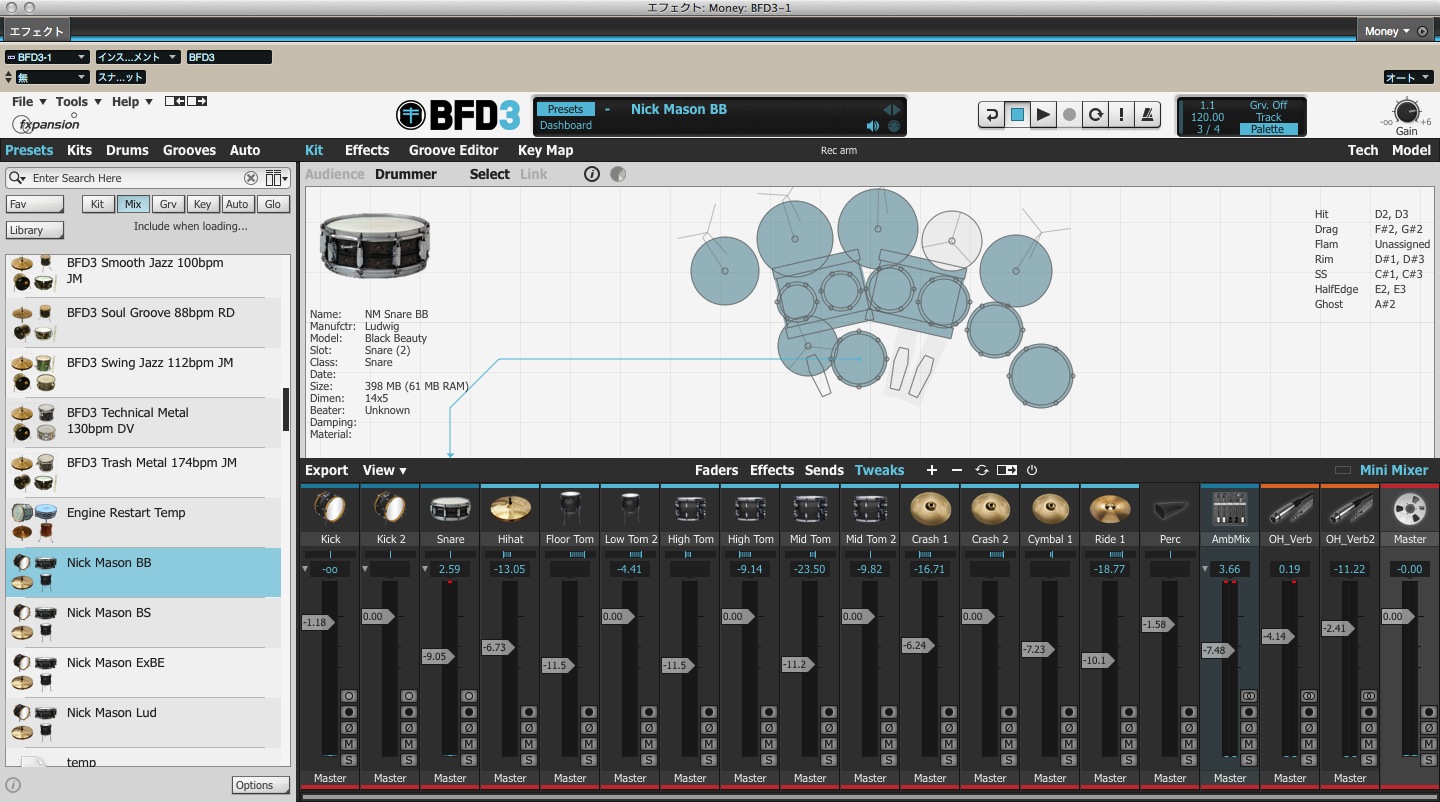1440x802 pixels.
Task: Toggle the loop transport button
Action: pos(1096,115)
